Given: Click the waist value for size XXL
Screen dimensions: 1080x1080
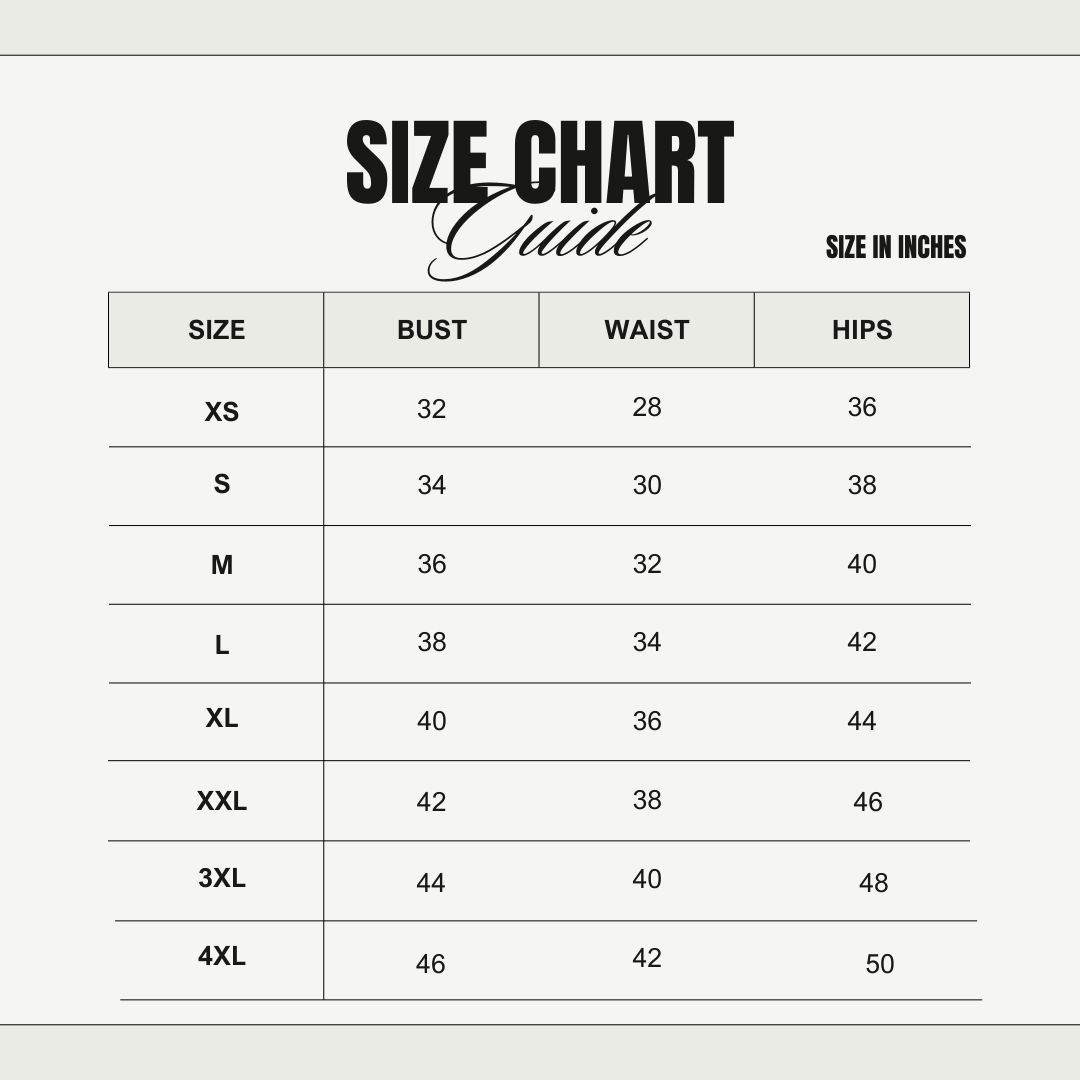Looking at the screenshot, I should tap(647, 800).
